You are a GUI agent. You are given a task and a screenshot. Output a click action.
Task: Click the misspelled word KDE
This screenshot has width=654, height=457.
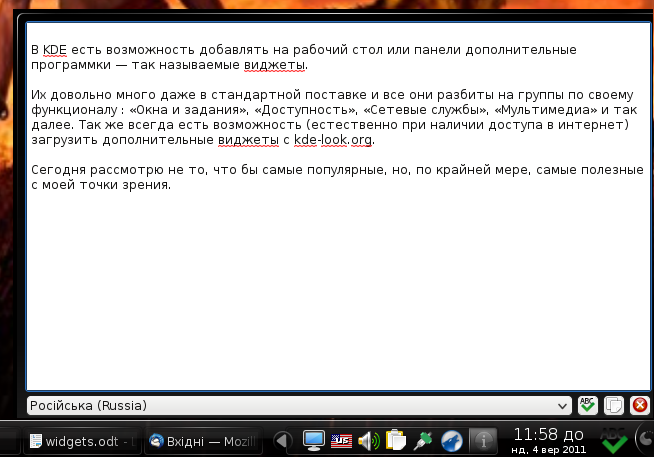click(x=55, y=50)
